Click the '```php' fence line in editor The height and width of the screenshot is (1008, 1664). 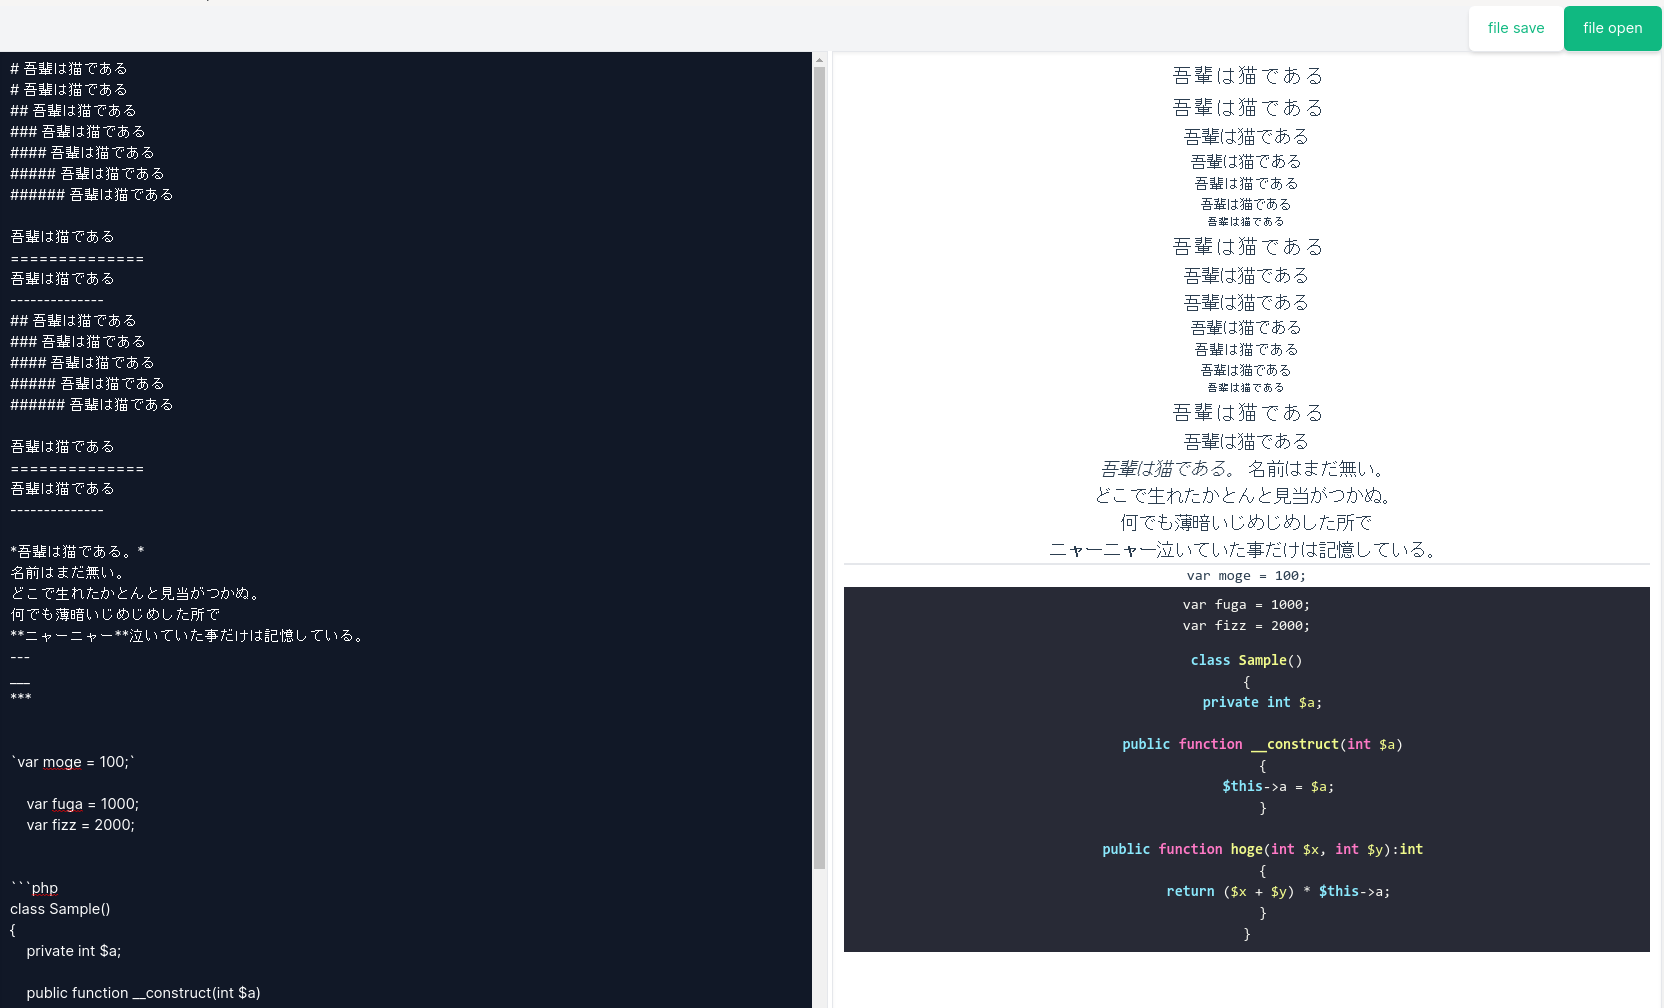click(x=34, y=888)
